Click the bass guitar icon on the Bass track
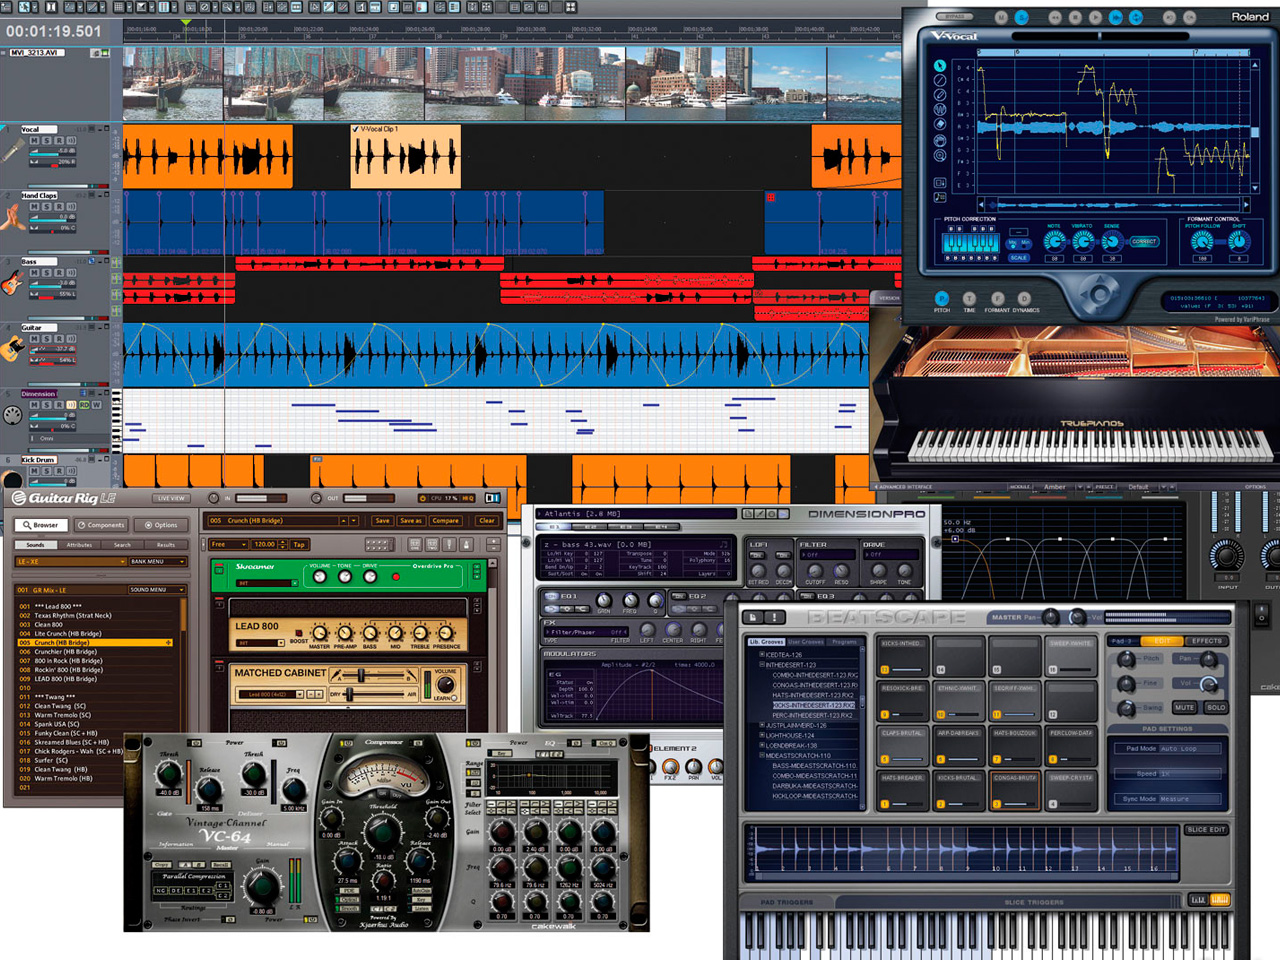This screenshot has height=960, width=1280. (14, 282)
